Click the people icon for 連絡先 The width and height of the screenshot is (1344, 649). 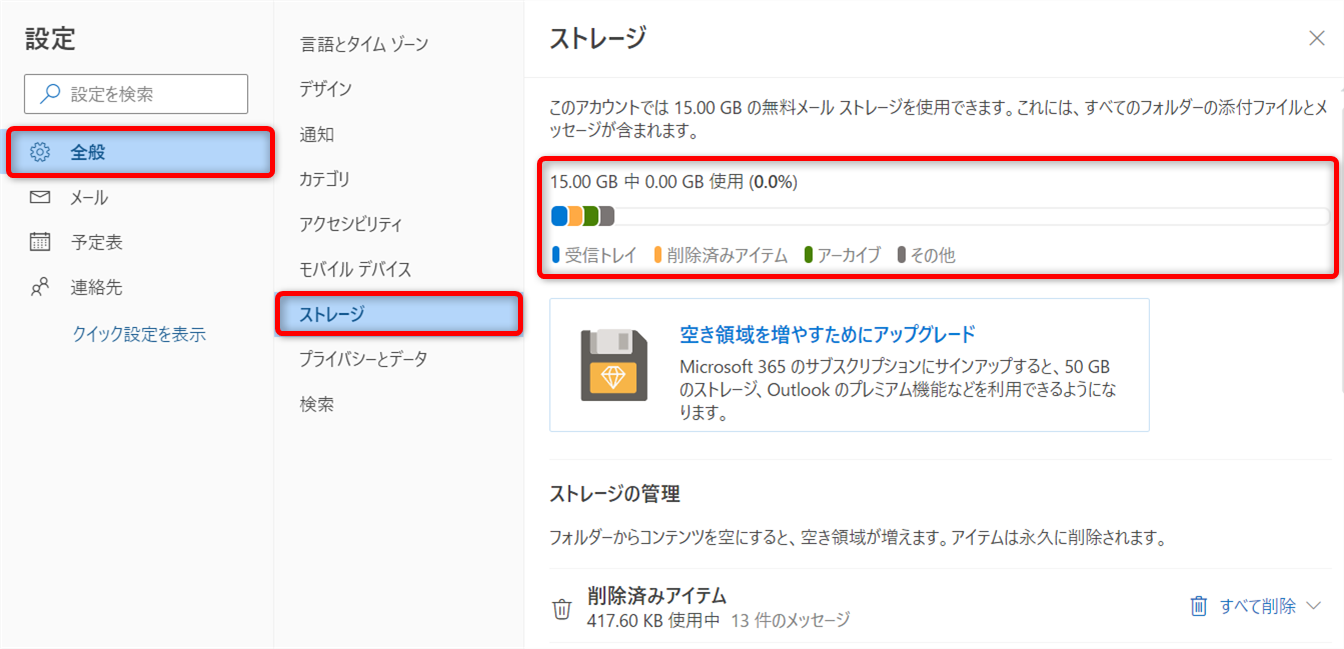tap(40, 288)
